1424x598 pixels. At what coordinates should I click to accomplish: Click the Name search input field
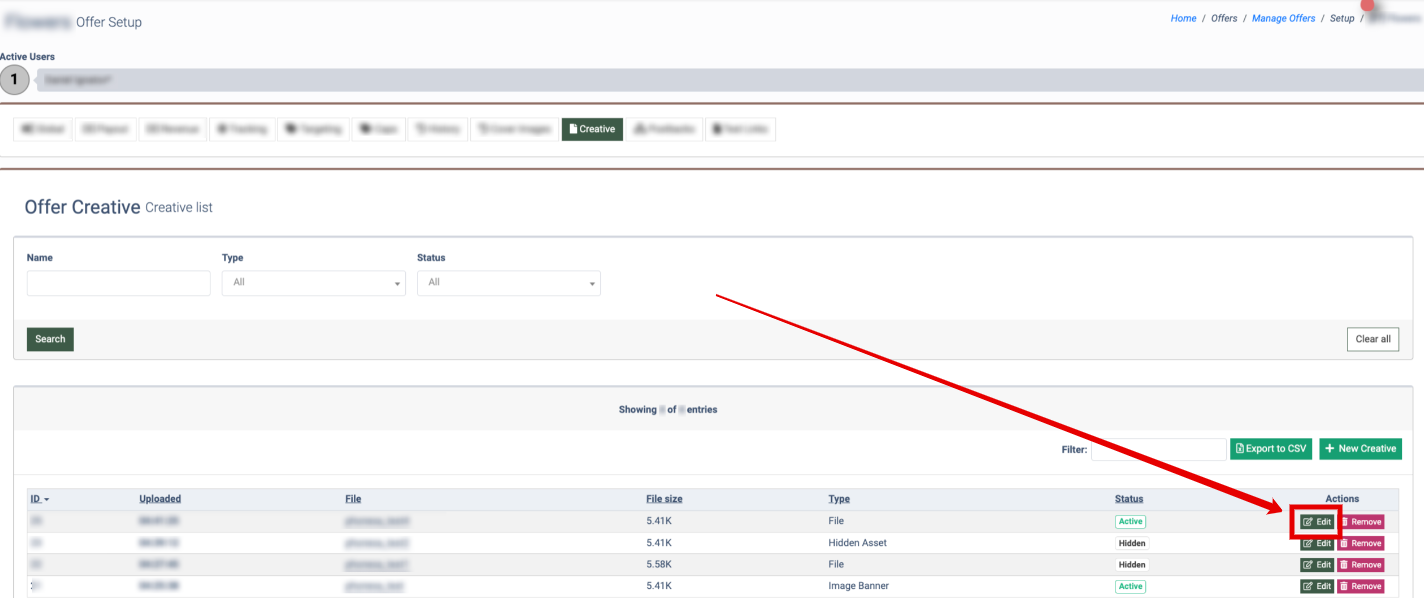point(118,283)
